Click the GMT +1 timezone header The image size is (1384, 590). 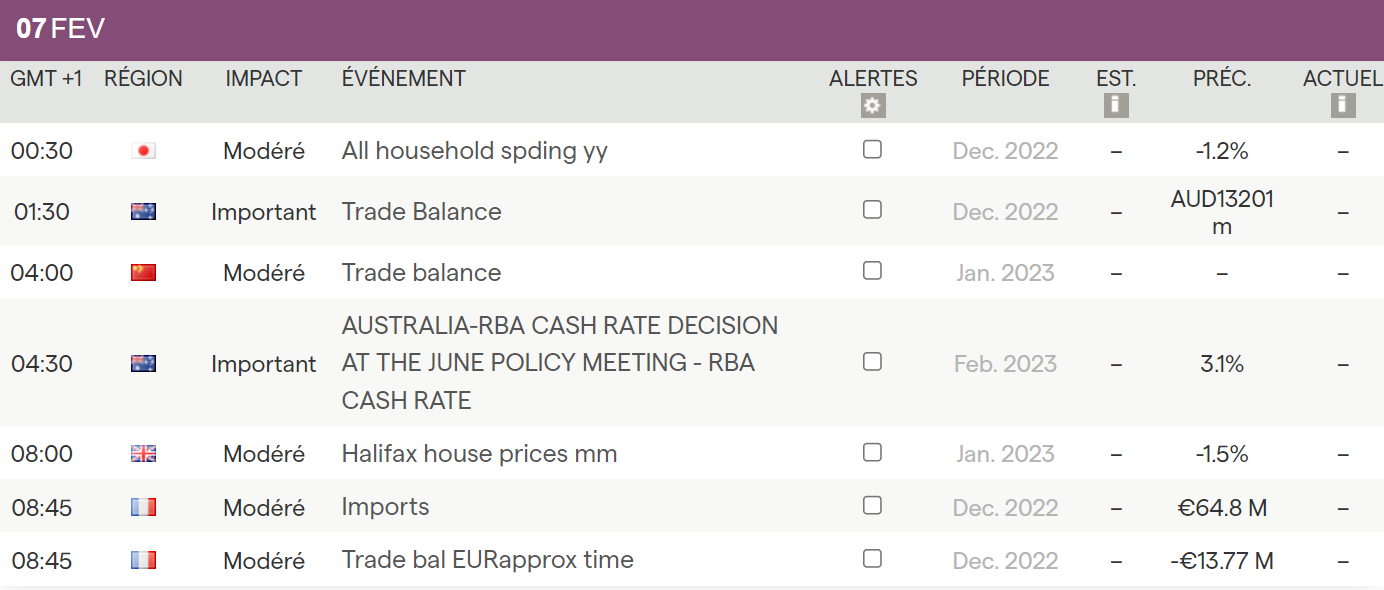(x=46, y=79)
